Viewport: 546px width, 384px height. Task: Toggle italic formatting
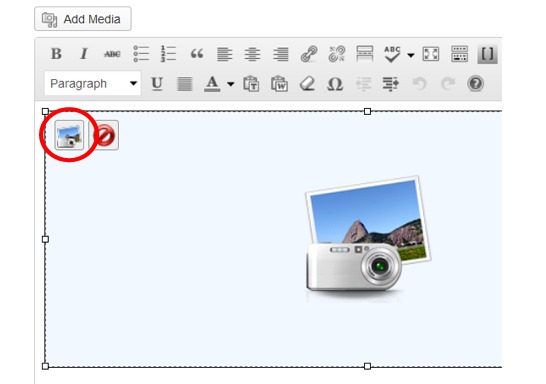[x=84, y=54]
